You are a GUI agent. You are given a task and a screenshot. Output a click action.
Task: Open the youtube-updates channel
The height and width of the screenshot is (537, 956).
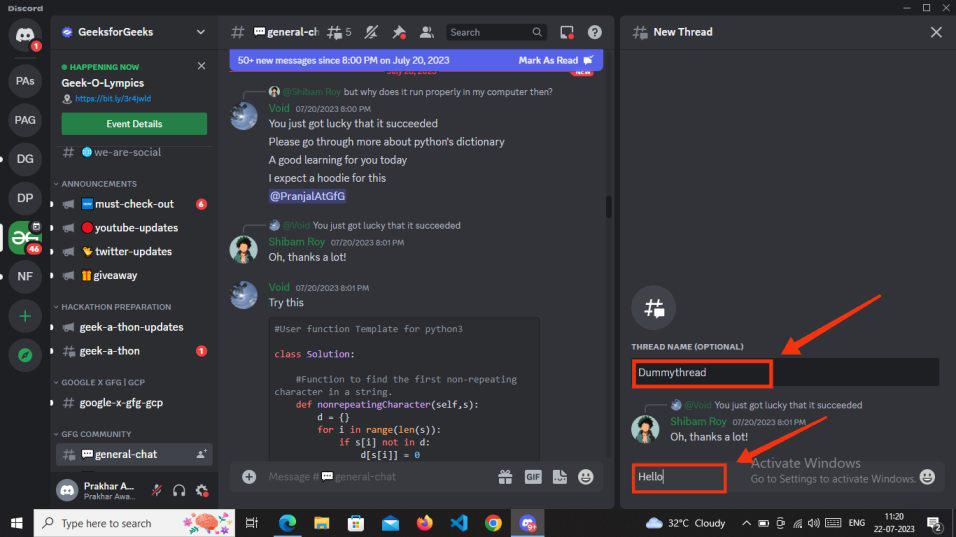point(134,228)
